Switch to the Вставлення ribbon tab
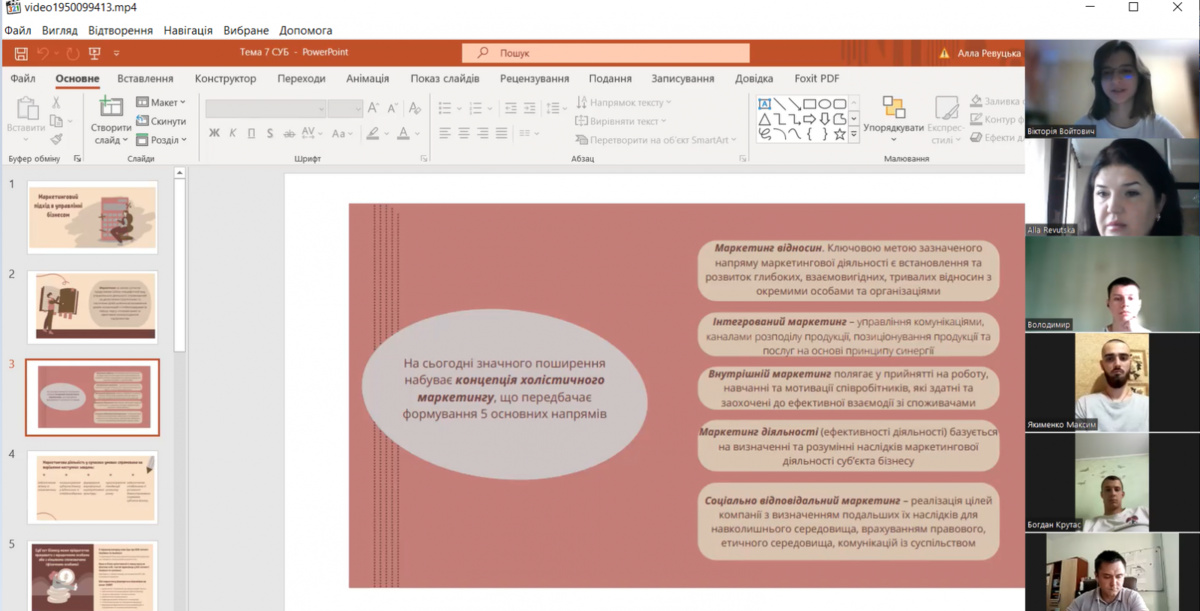This screenshot has height=611, width=1200. coord(145,79)
